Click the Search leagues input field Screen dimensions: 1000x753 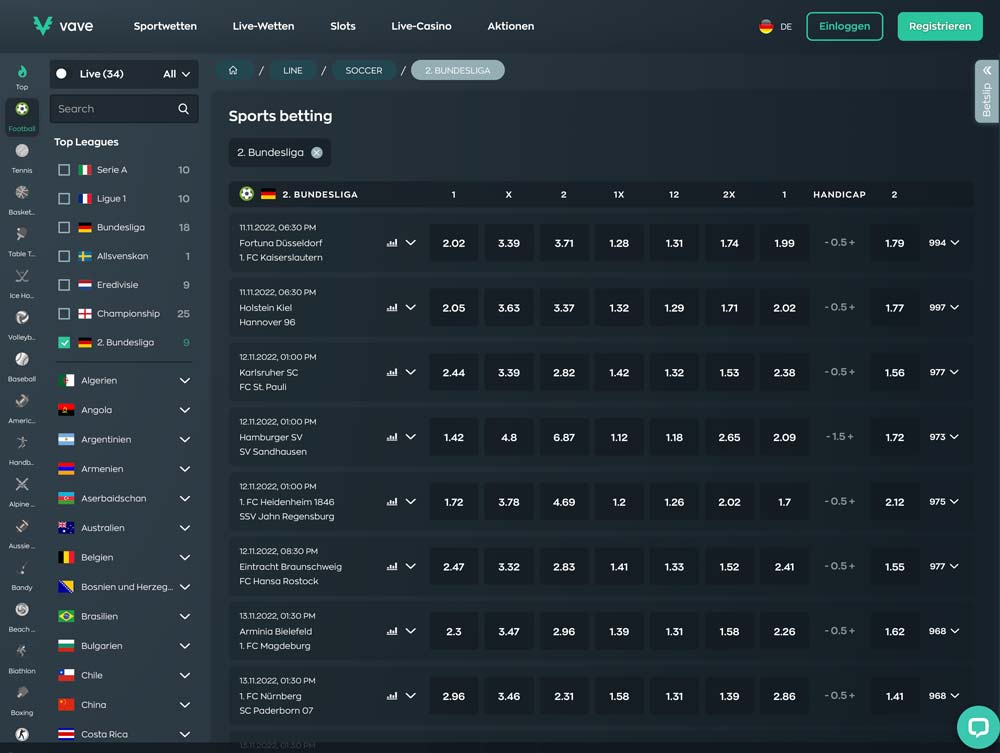(124, 109)
